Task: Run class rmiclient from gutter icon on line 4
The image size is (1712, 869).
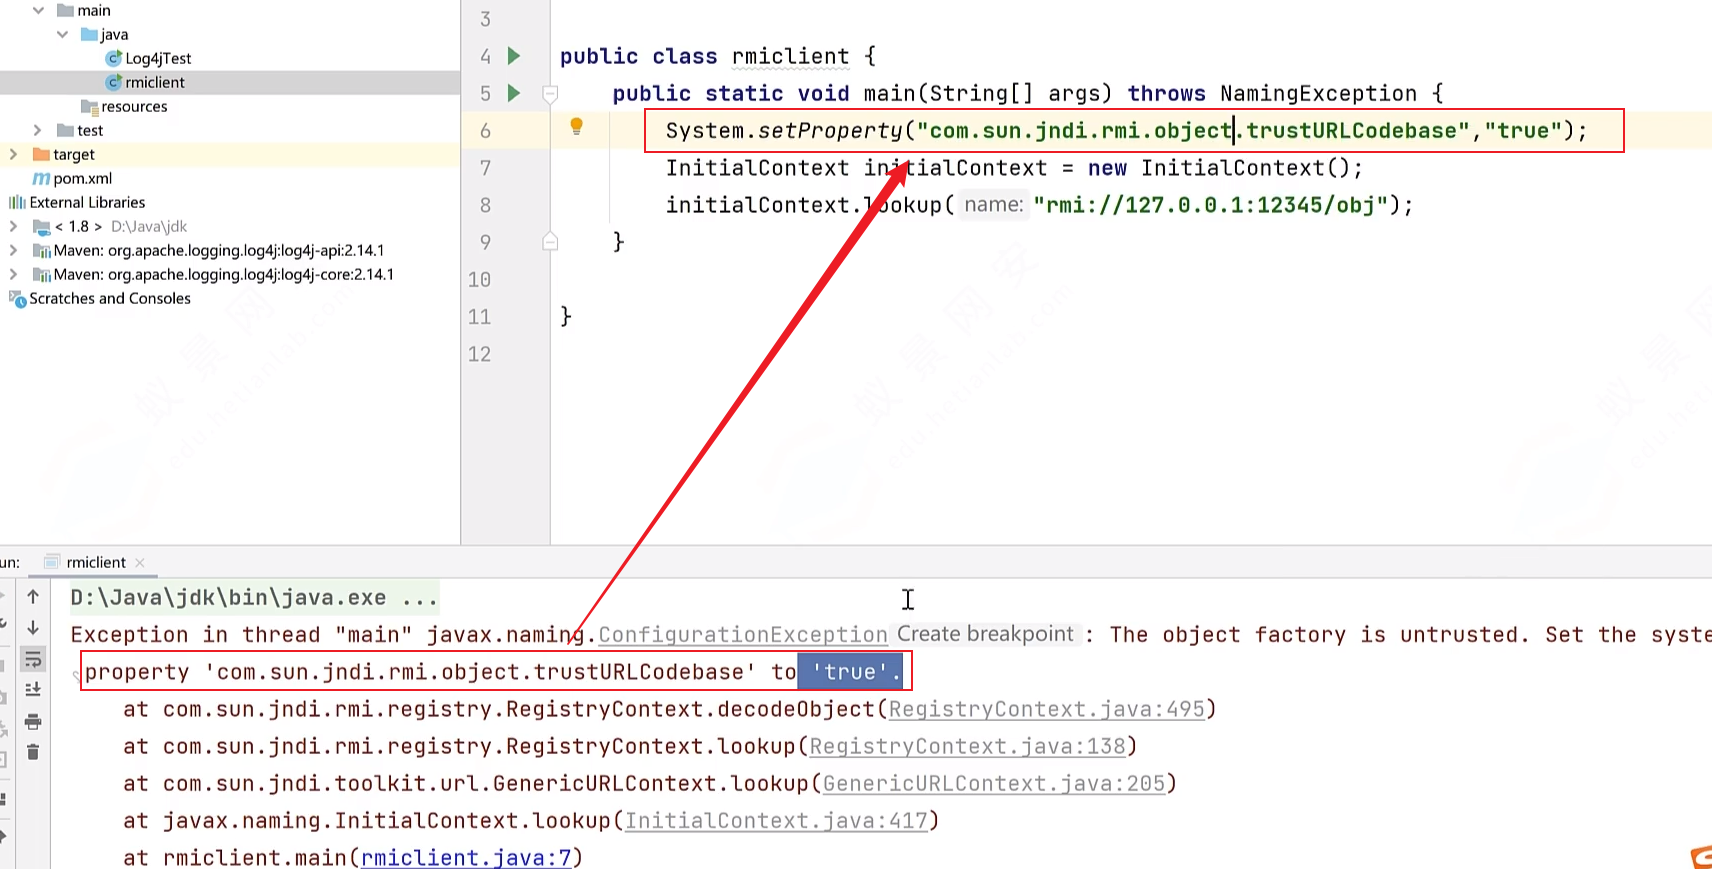Action: 514,56
